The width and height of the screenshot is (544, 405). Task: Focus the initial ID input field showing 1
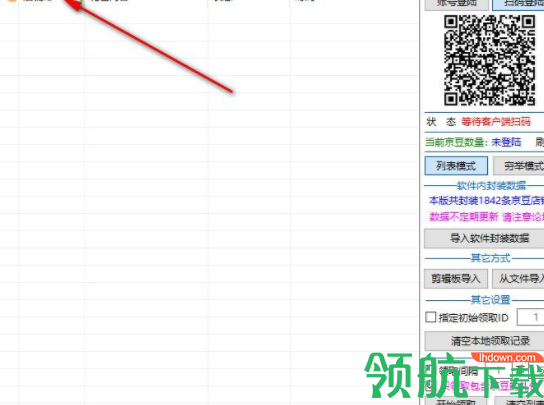pos(530,317)
